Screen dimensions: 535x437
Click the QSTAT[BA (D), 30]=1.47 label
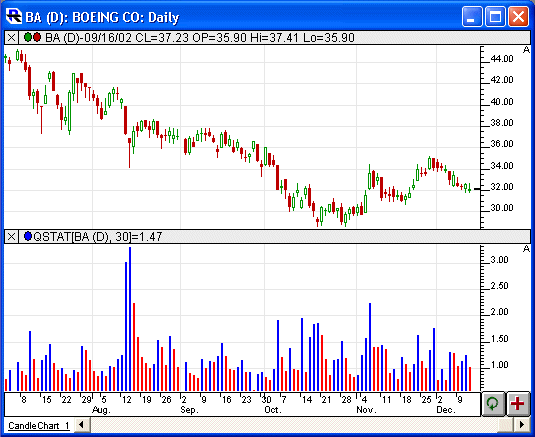click(x=98, y=236)
